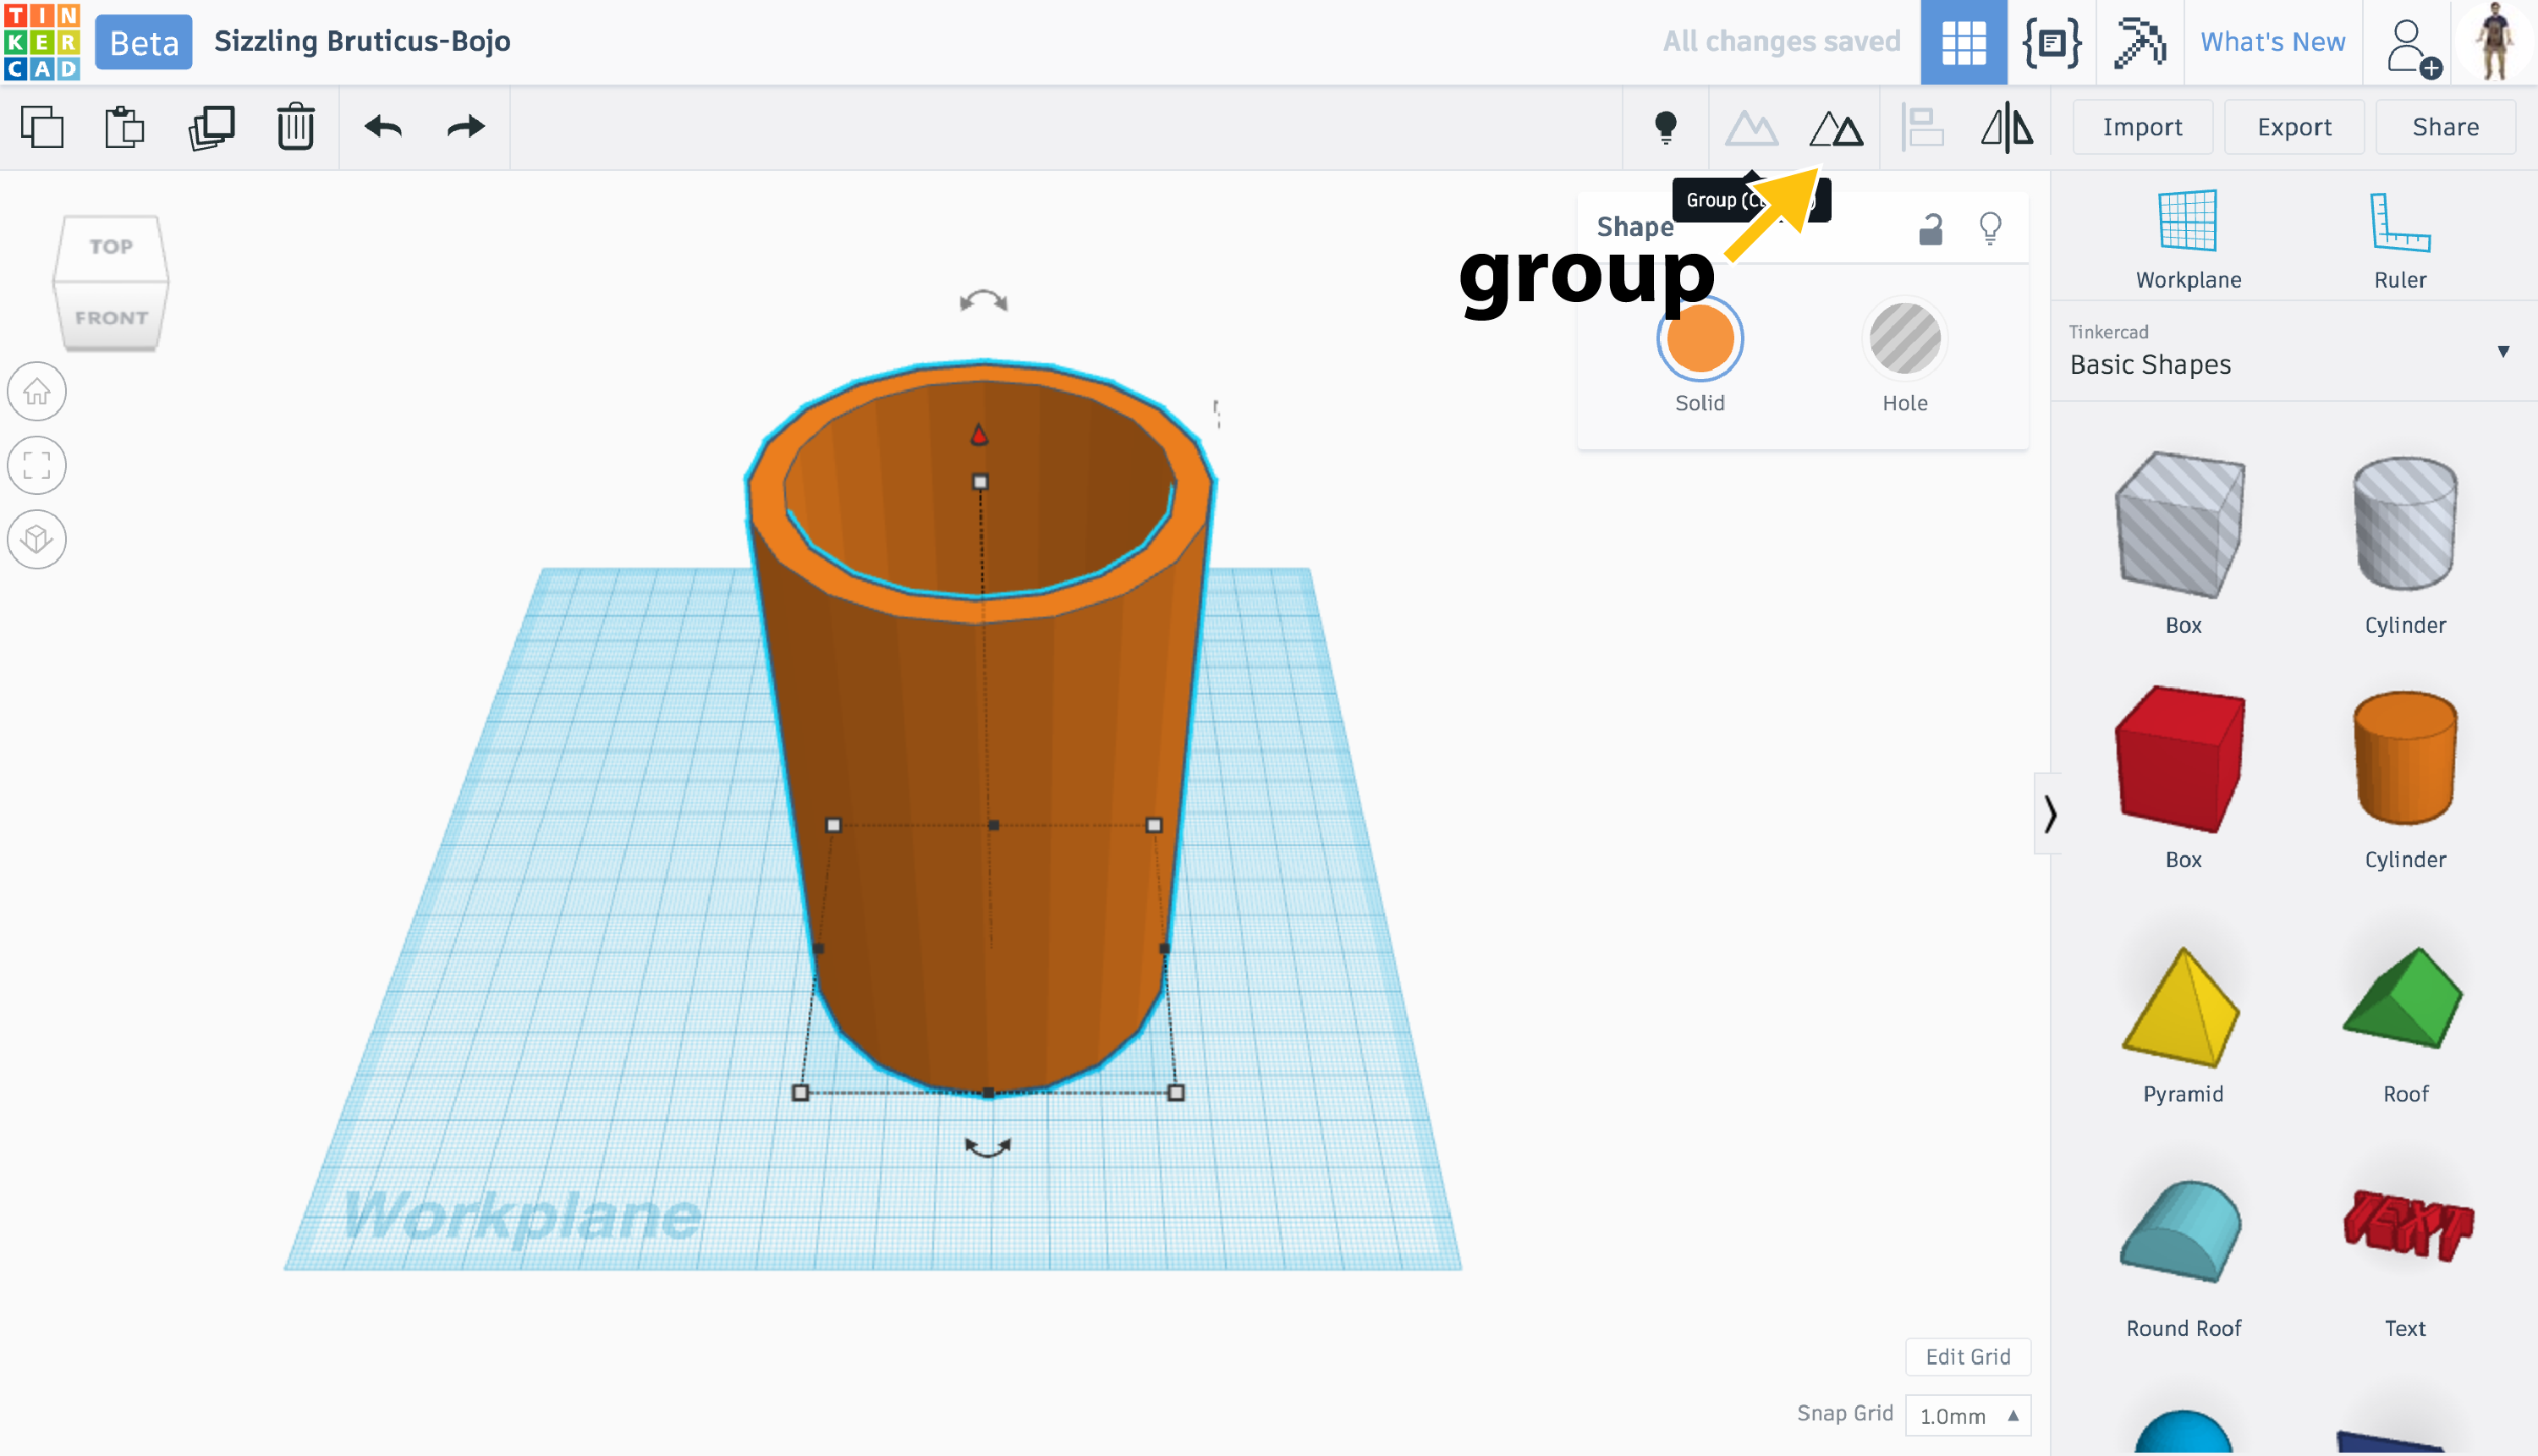
Task: Open the What's New link
Action: pyautogui.click(x=2272, y=42)
